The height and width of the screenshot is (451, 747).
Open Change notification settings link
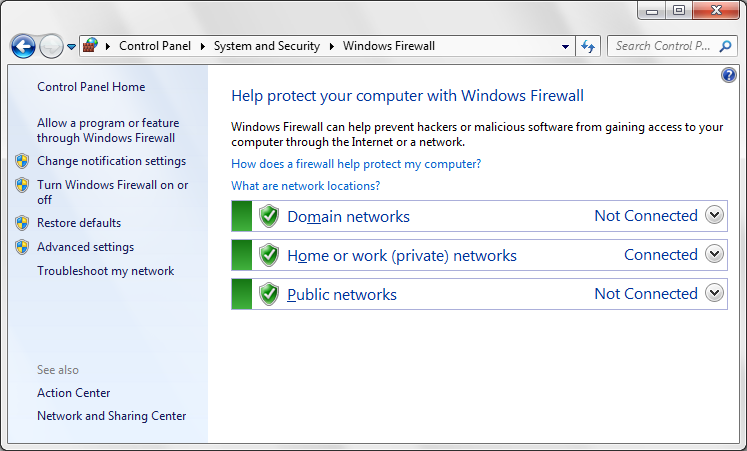111,161
